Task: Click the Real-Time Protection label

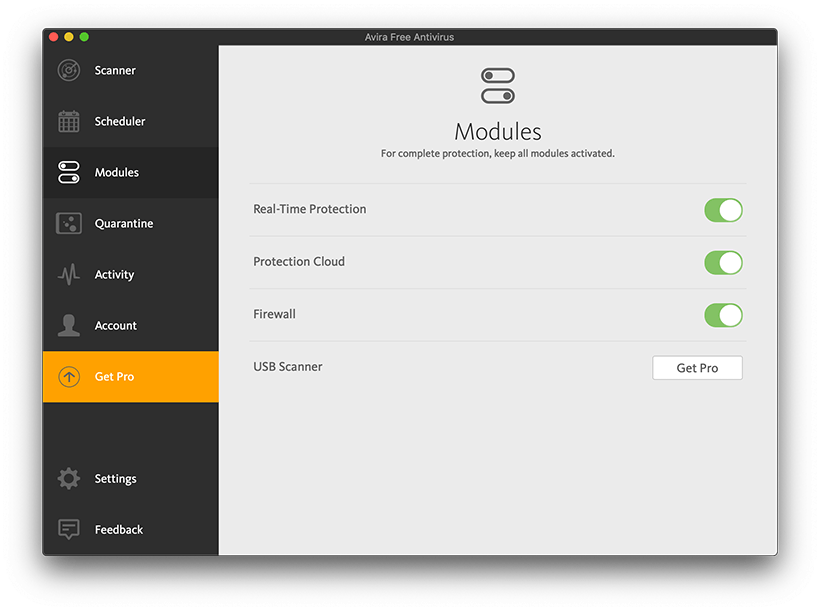Action: 310,209
